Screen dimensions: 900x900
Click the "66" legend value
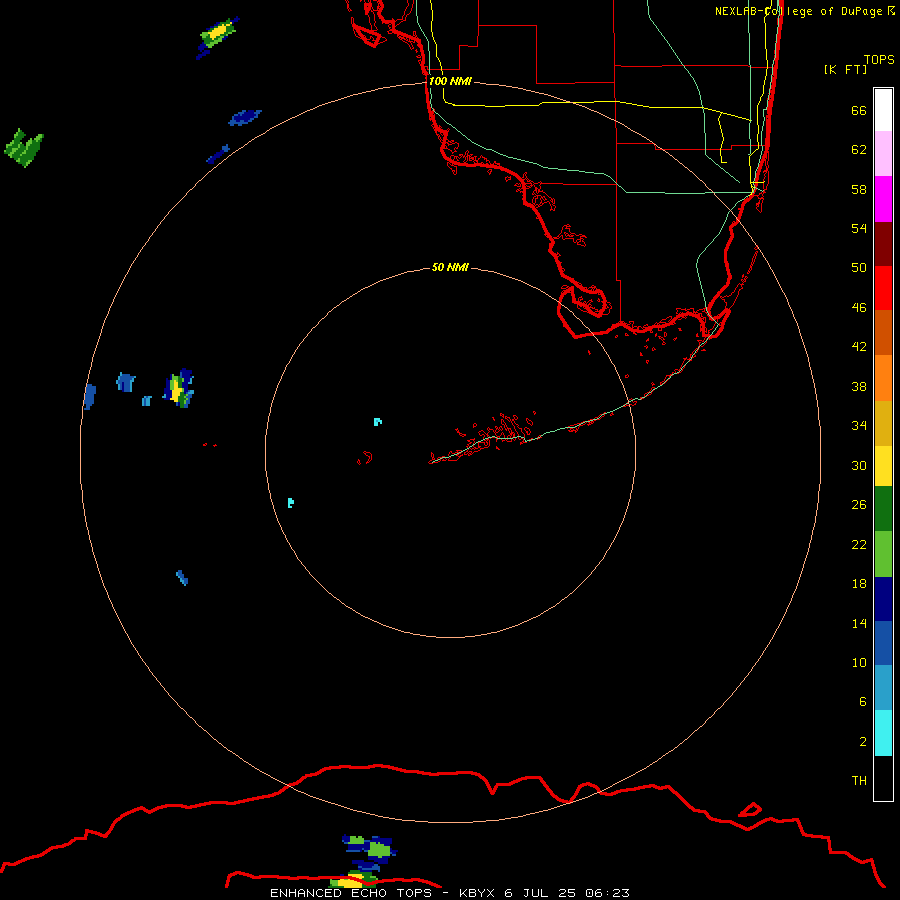859,110
